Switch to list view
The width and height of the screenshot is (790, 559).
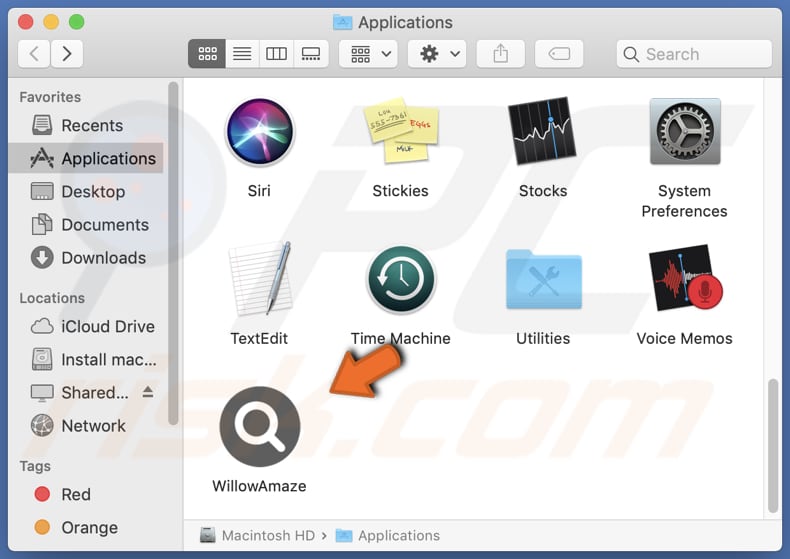coord(242,53)
